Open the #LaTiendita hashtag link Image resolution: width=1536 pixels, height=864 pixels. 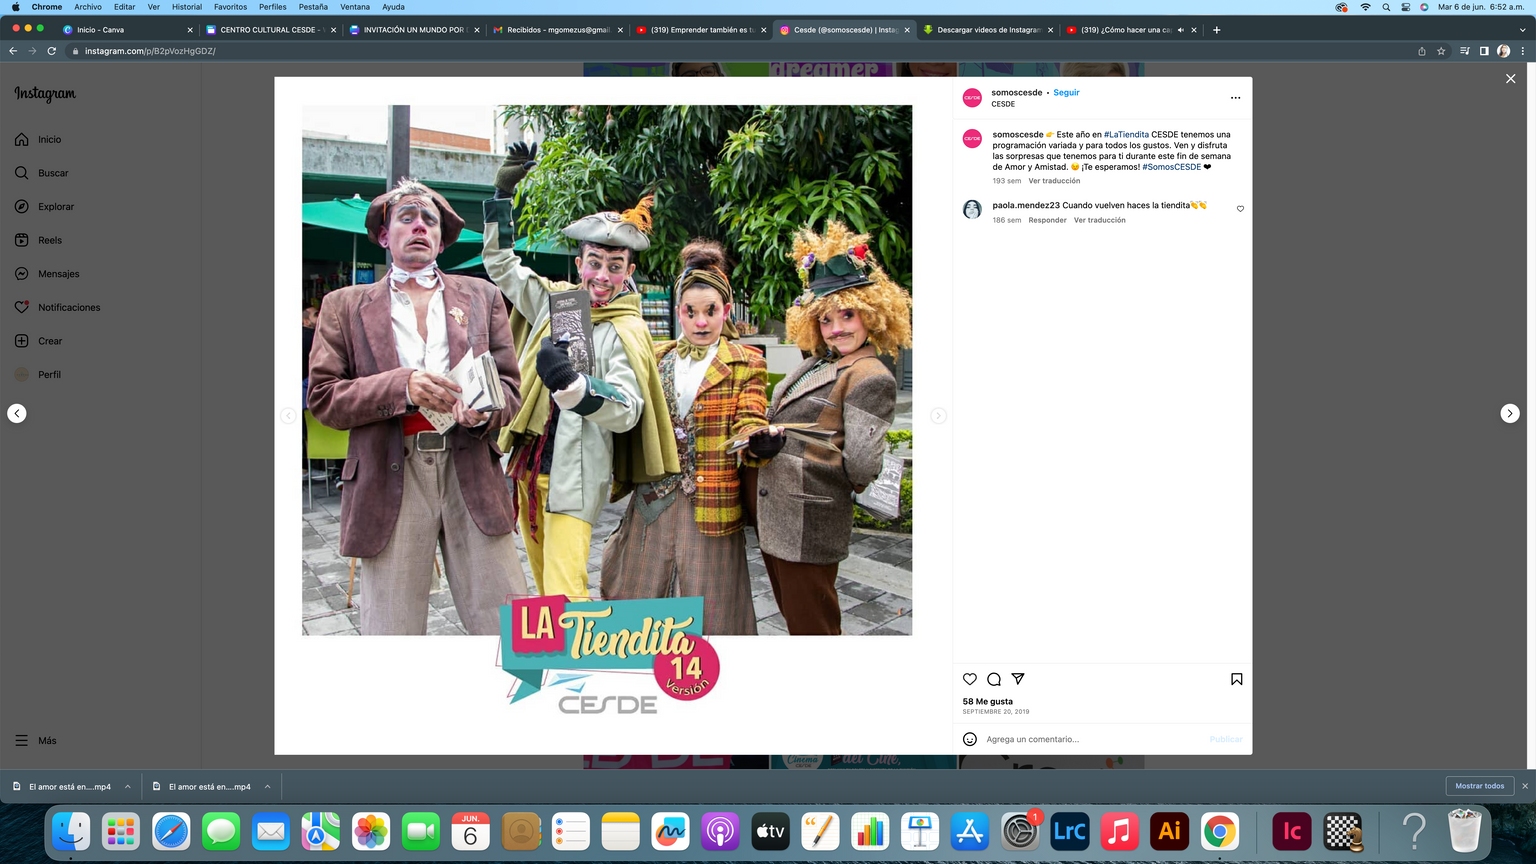point(1126,135)
